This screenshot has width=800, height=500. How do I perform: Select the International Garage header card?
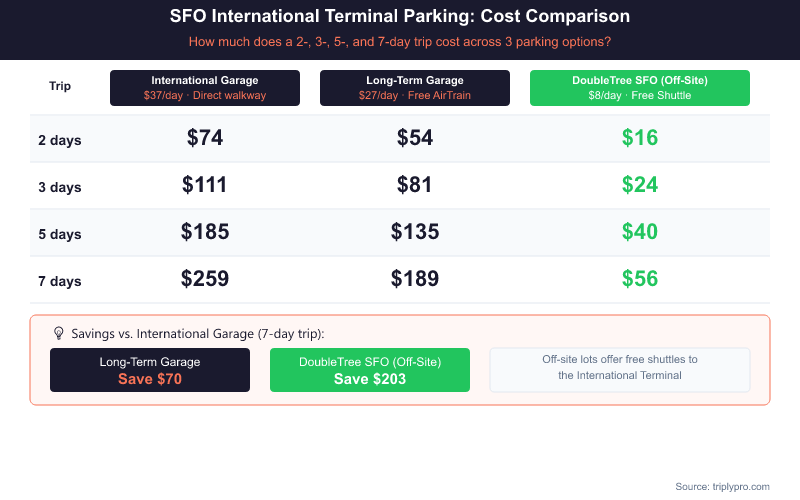[x=205, y=87]
